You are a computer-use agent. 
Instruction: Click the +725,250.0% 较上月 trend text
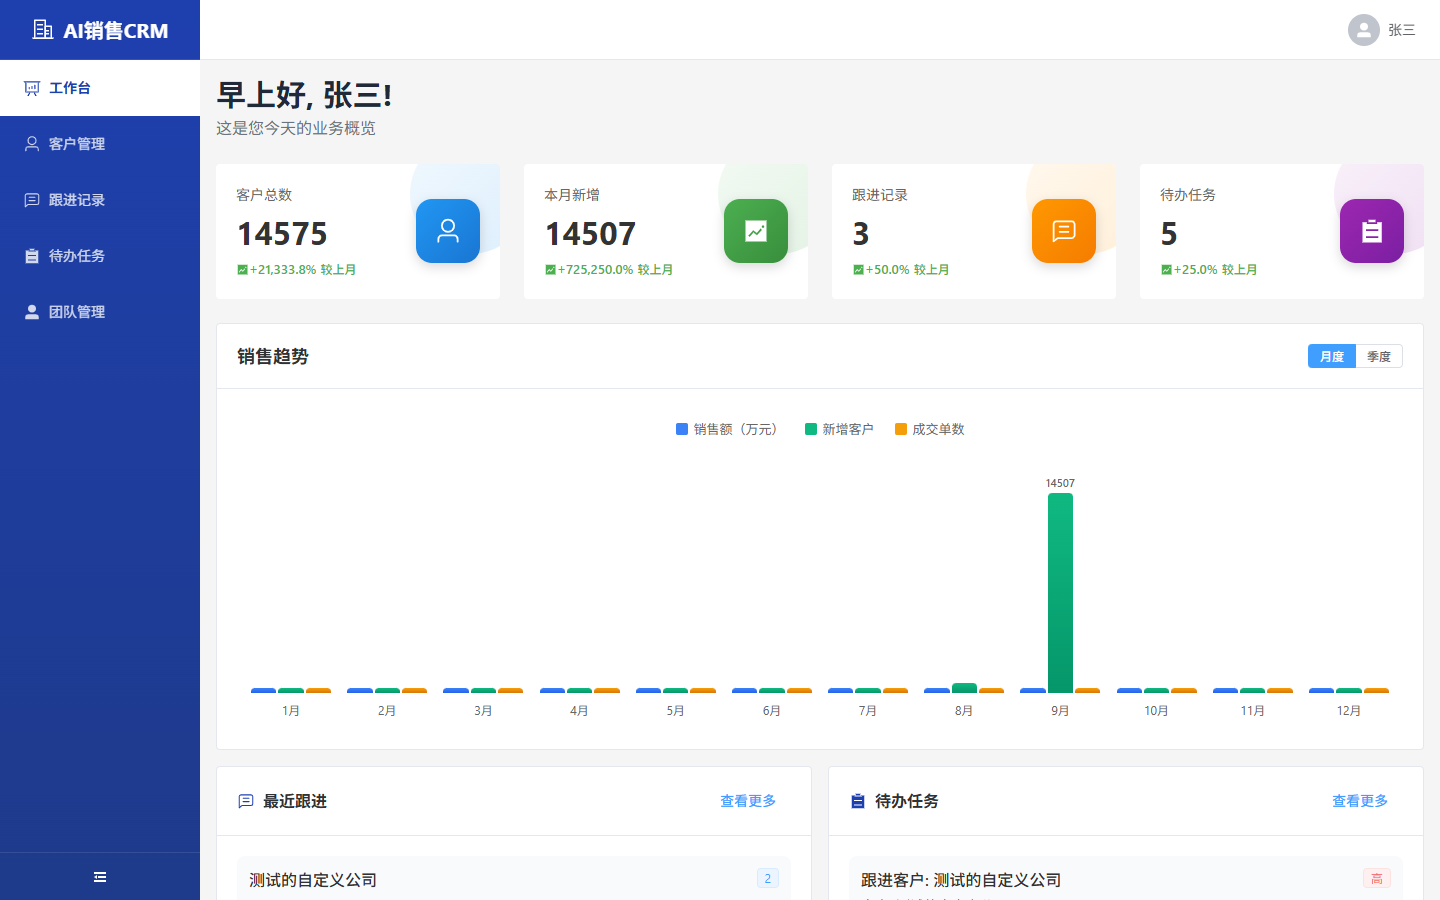click(x=609, y=270)
